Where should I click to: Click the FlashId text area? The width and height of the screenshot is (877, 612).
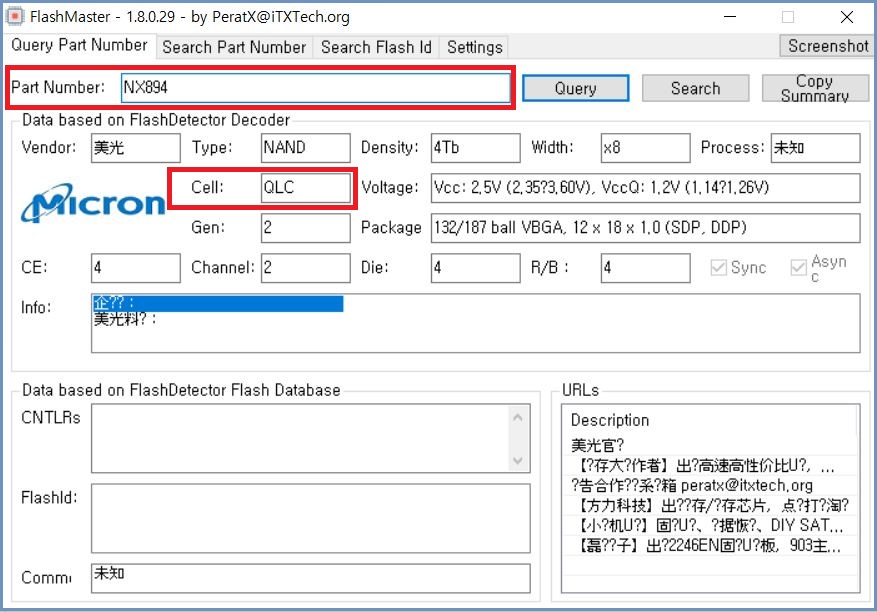(x=311, y=519)
